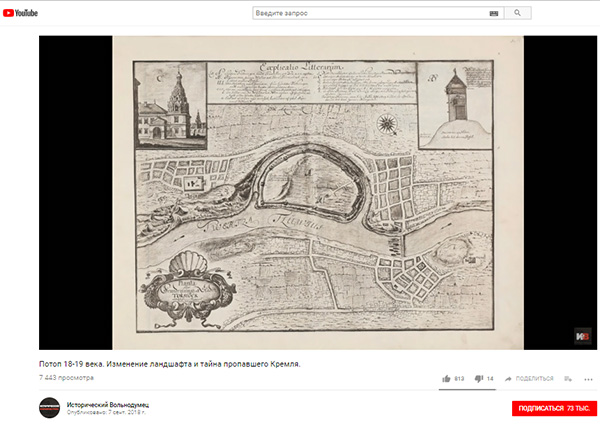Dislike the video with thumbs down

pyautogui.click(x=479, y=379)
